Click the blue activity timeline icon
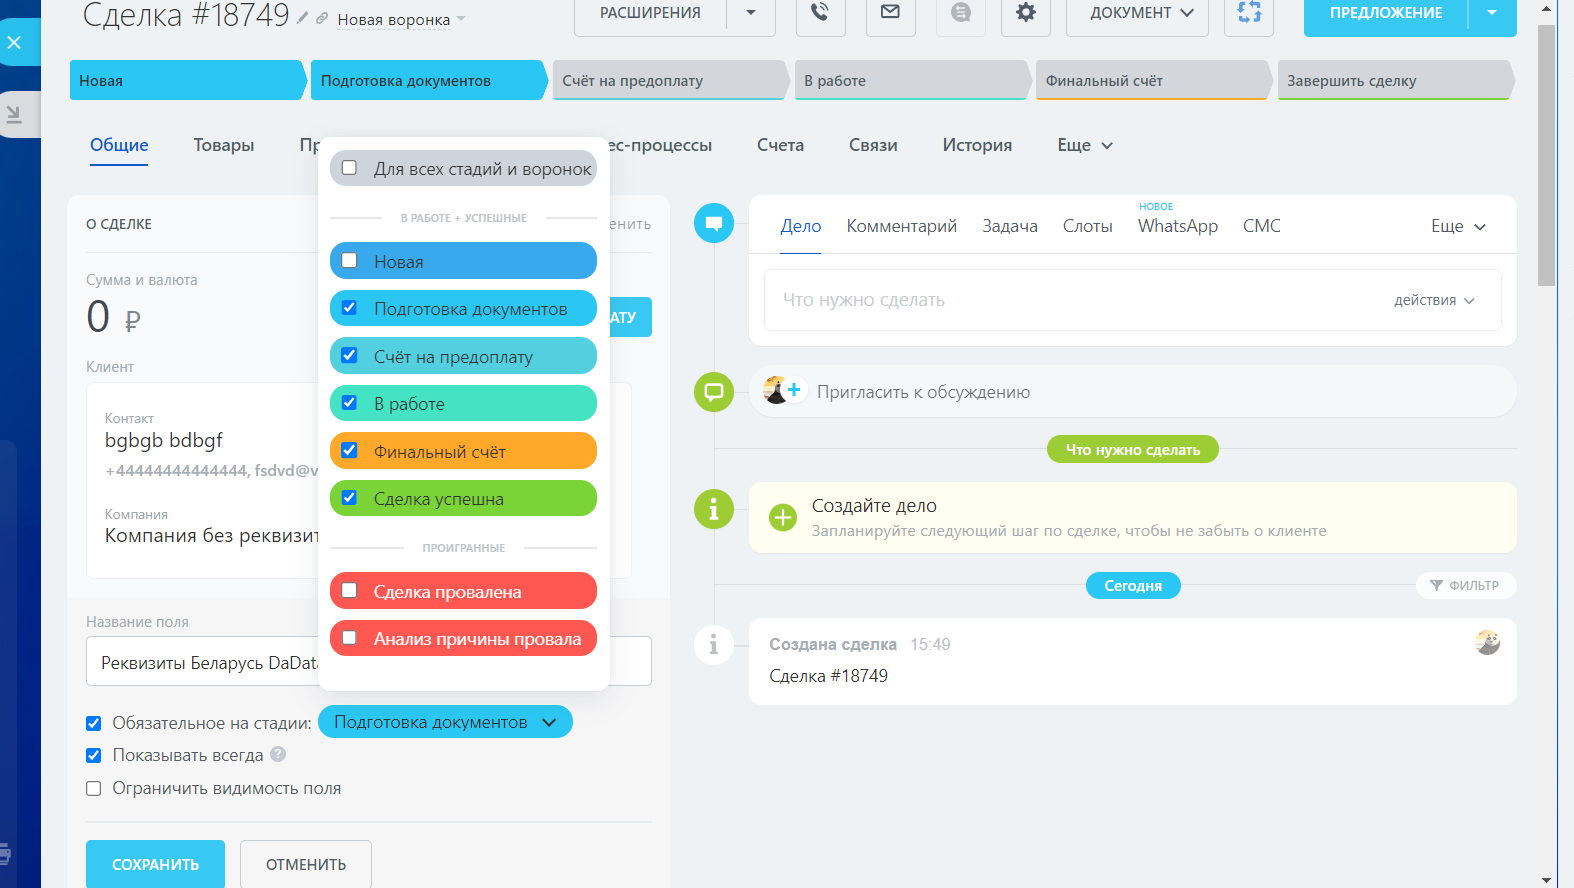The image size is (1574, 888). coord(714,223)
